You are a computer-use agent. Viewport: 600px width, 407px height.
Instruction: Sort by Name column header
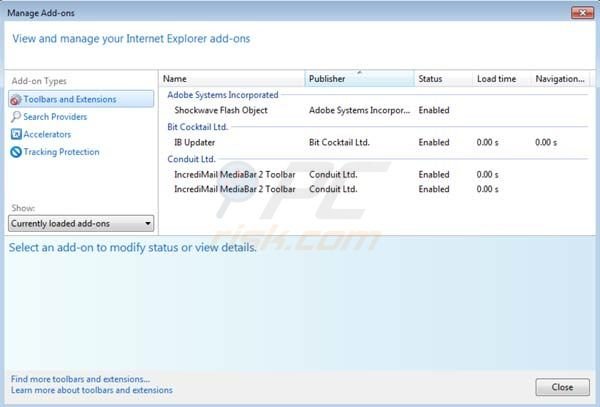click(x=232, y=79)
